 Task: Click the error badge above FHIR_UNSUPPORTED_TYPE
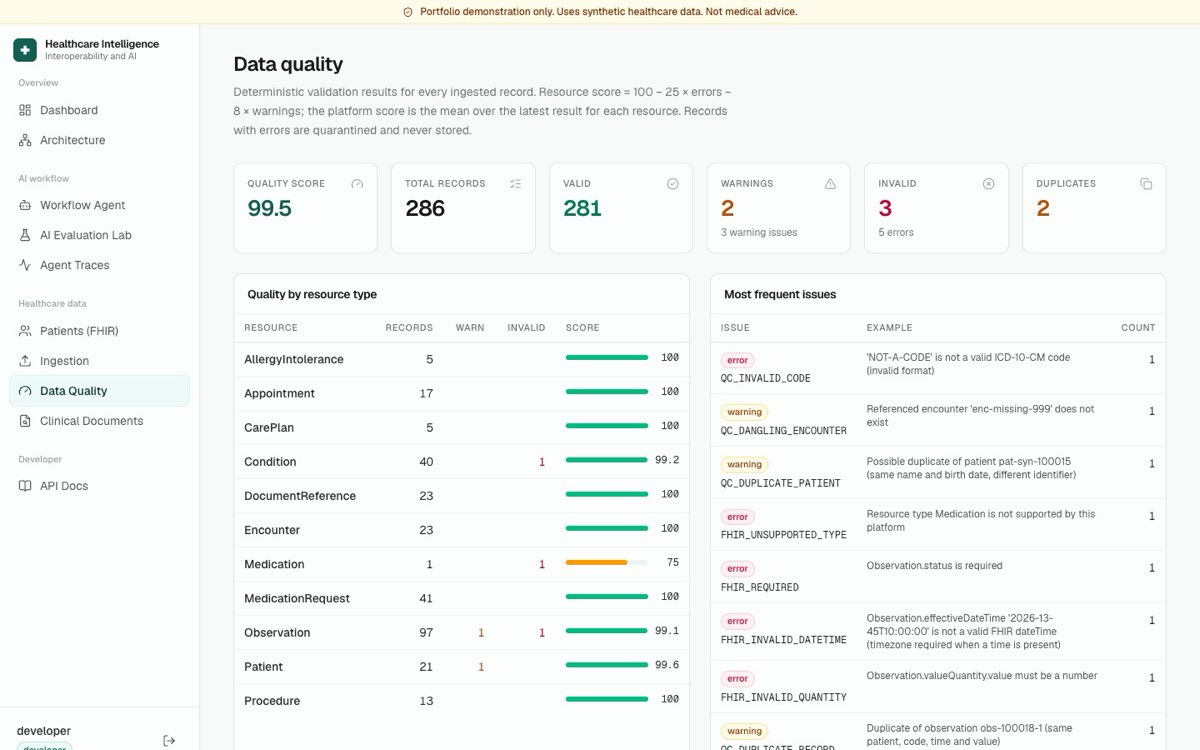coord(738,517)
